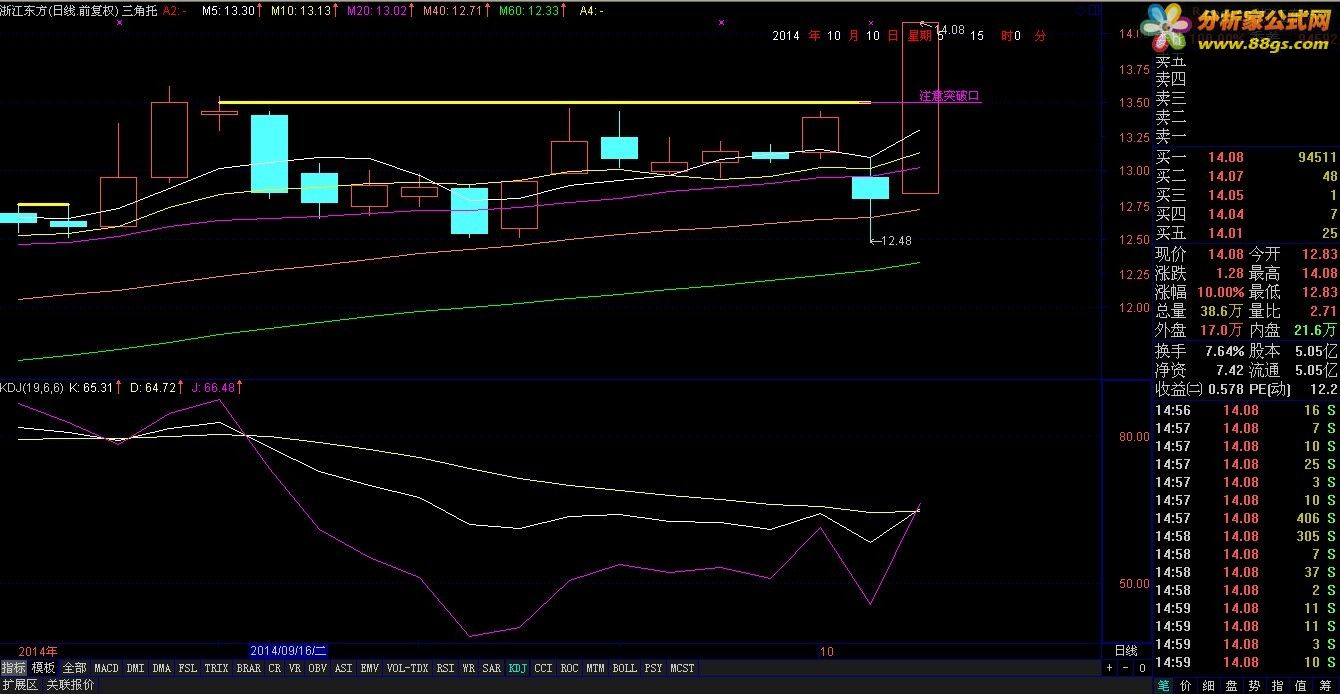Screen dimensions: 1340x694
Task: Select the ROC indicator
Action: coord(569,668)
